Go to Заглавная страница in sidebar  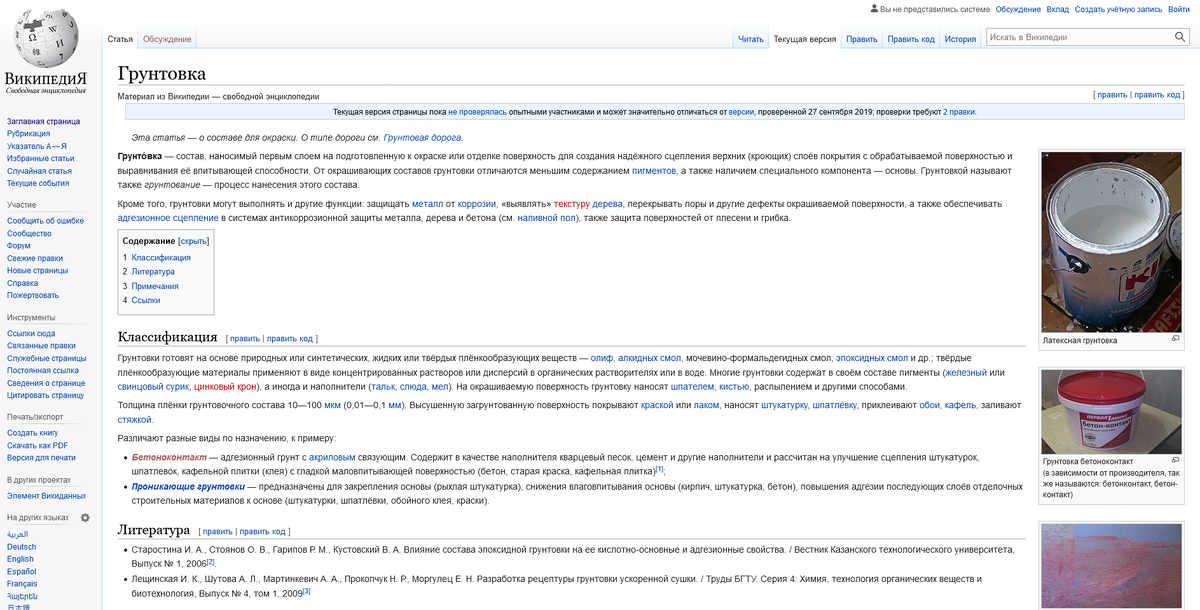43,121
